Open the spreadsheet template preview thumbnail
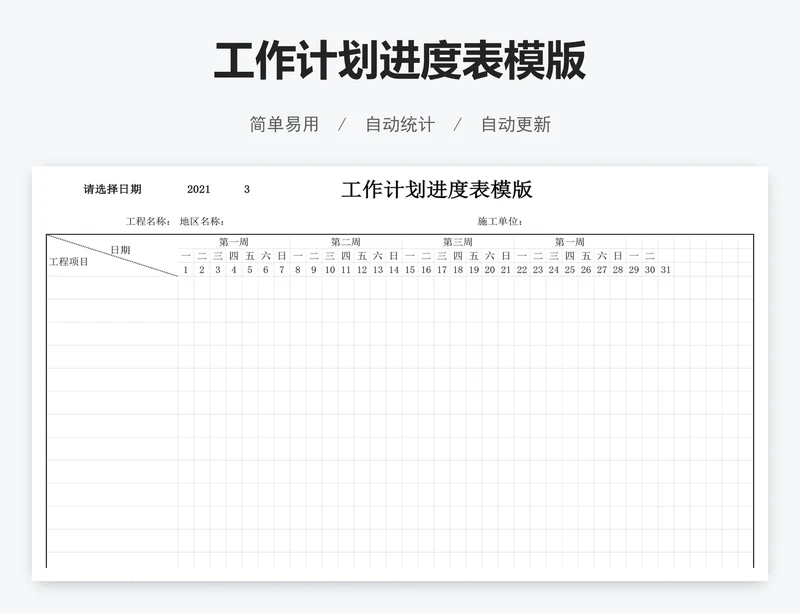This screenshot has height=613, width=800. coord(400,373)
